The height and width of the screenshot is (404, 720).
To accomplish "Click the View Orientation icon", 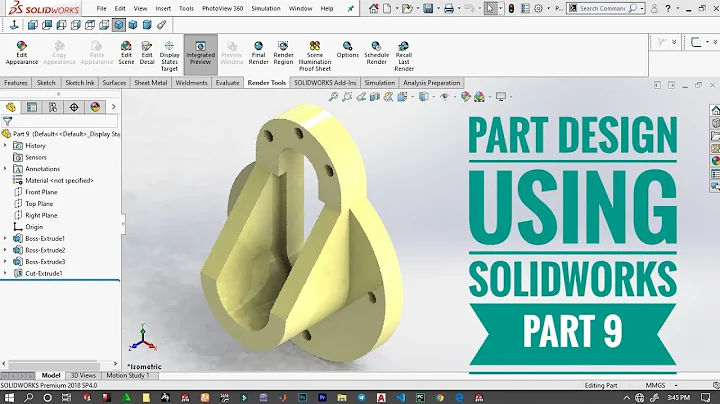I will [402, 96].
